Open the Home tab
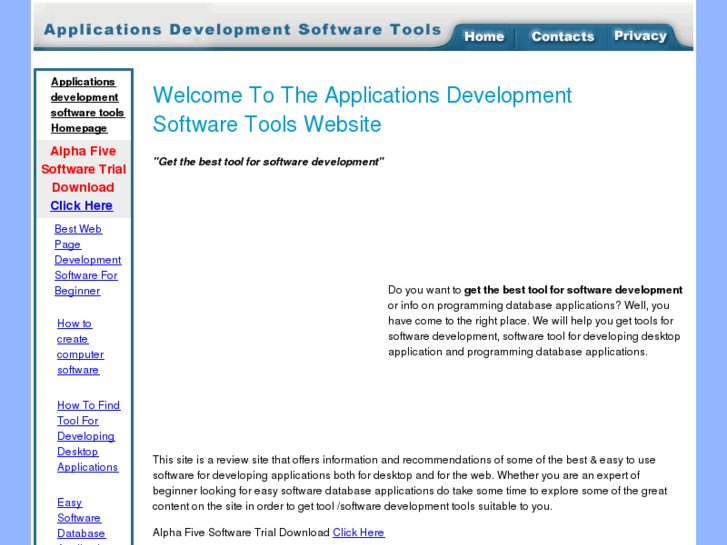The width and height of the screenshot is (727, 545). 484,36
